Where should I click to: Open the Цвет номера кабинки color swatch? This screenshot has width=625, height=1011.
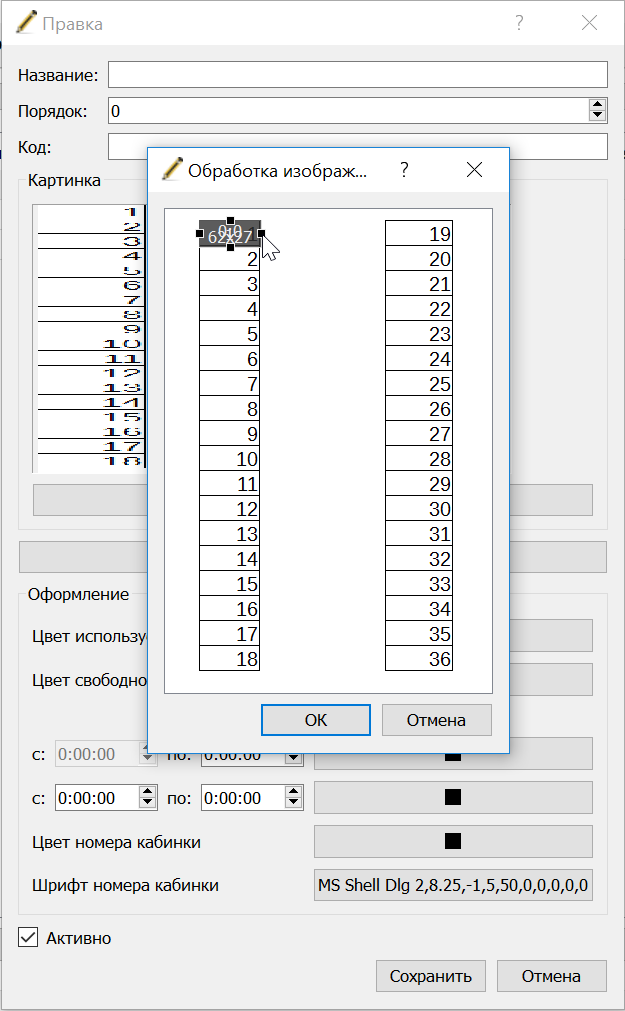click(453, 841)
